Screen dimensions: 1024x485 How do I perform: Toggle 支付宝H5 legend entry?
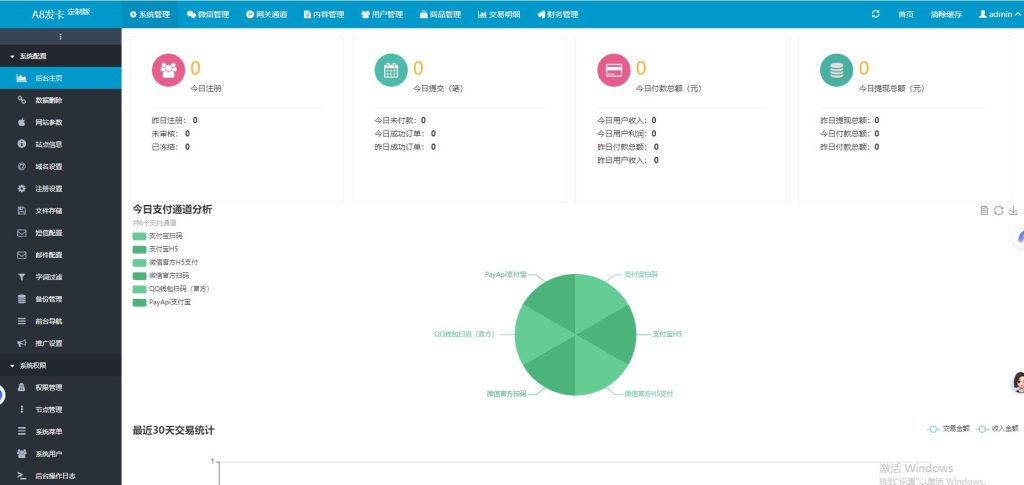(x=155, y=249)
